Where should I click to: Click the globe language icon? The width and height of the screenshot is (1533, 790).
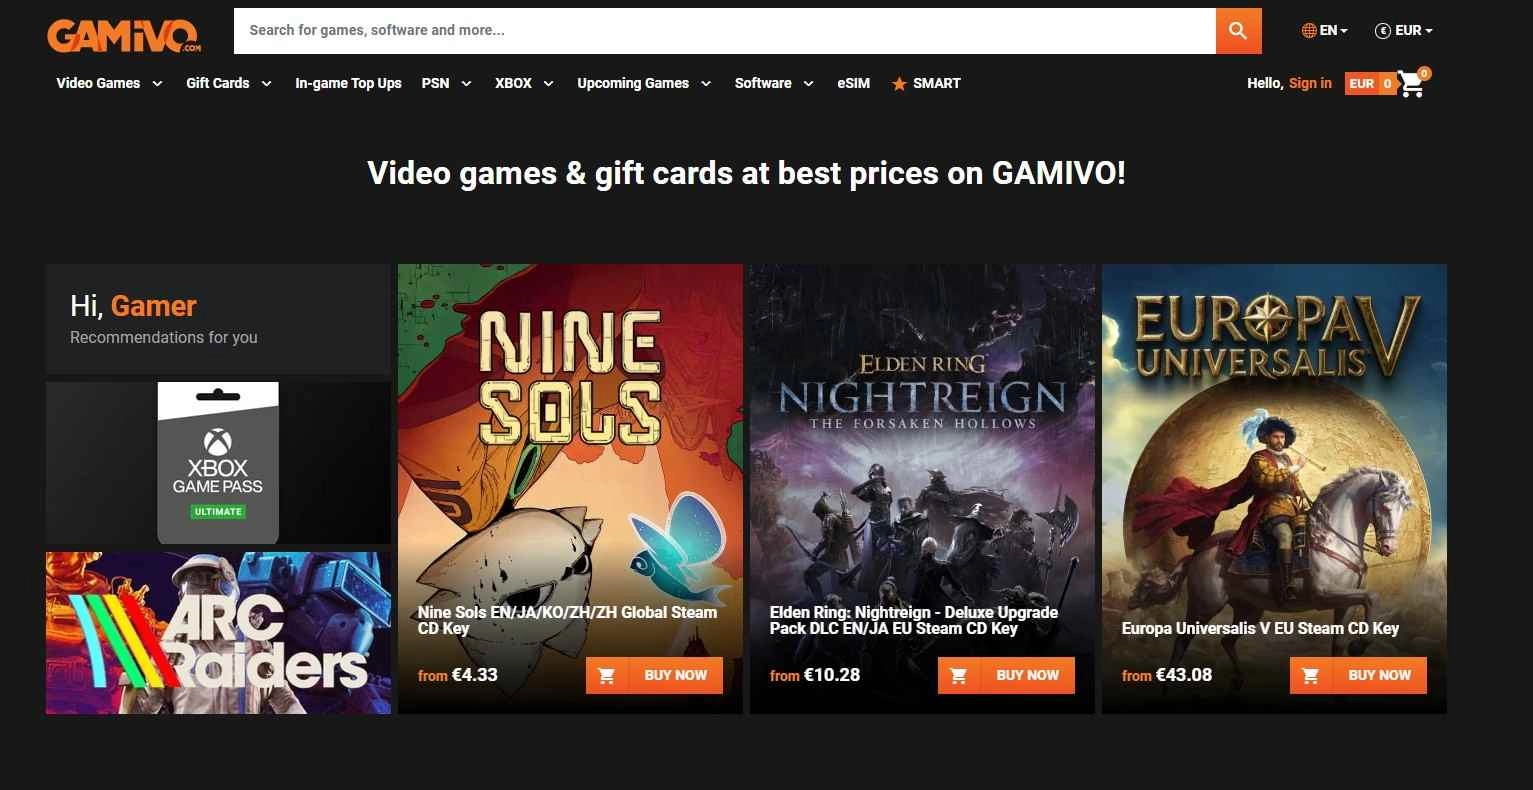(x=1309, y=31)
